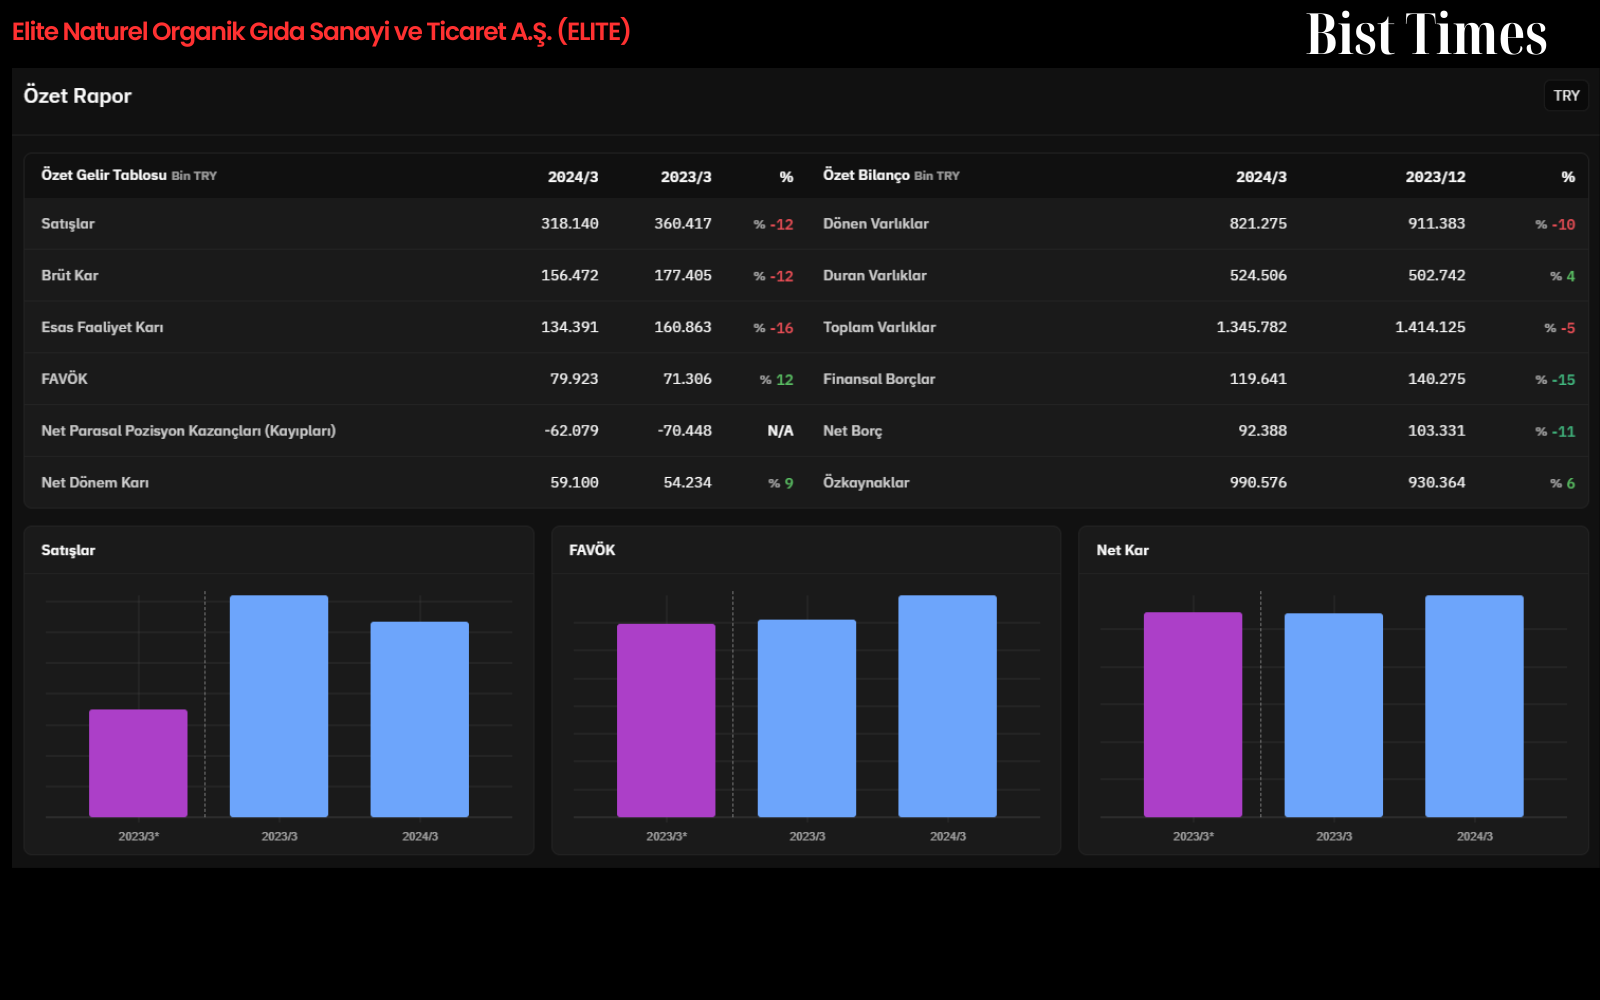1600x1000 pixels.
Task: Click the Finansal Borçlar label
Action: [879, 379]
